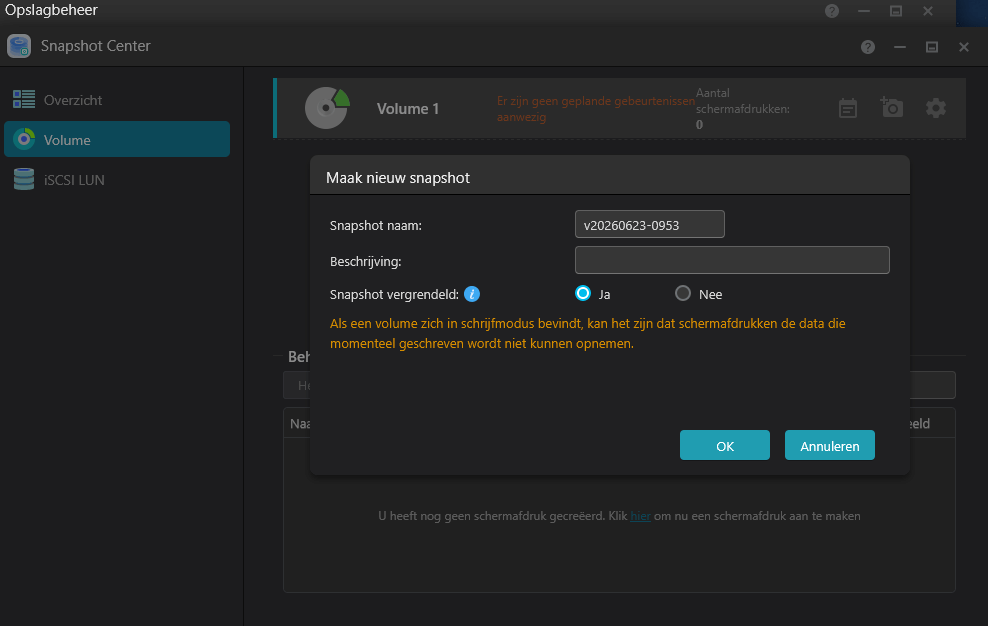Close the Snapshot Center window
The height and width of the screenshot is (626, 988).
(963, 47)
